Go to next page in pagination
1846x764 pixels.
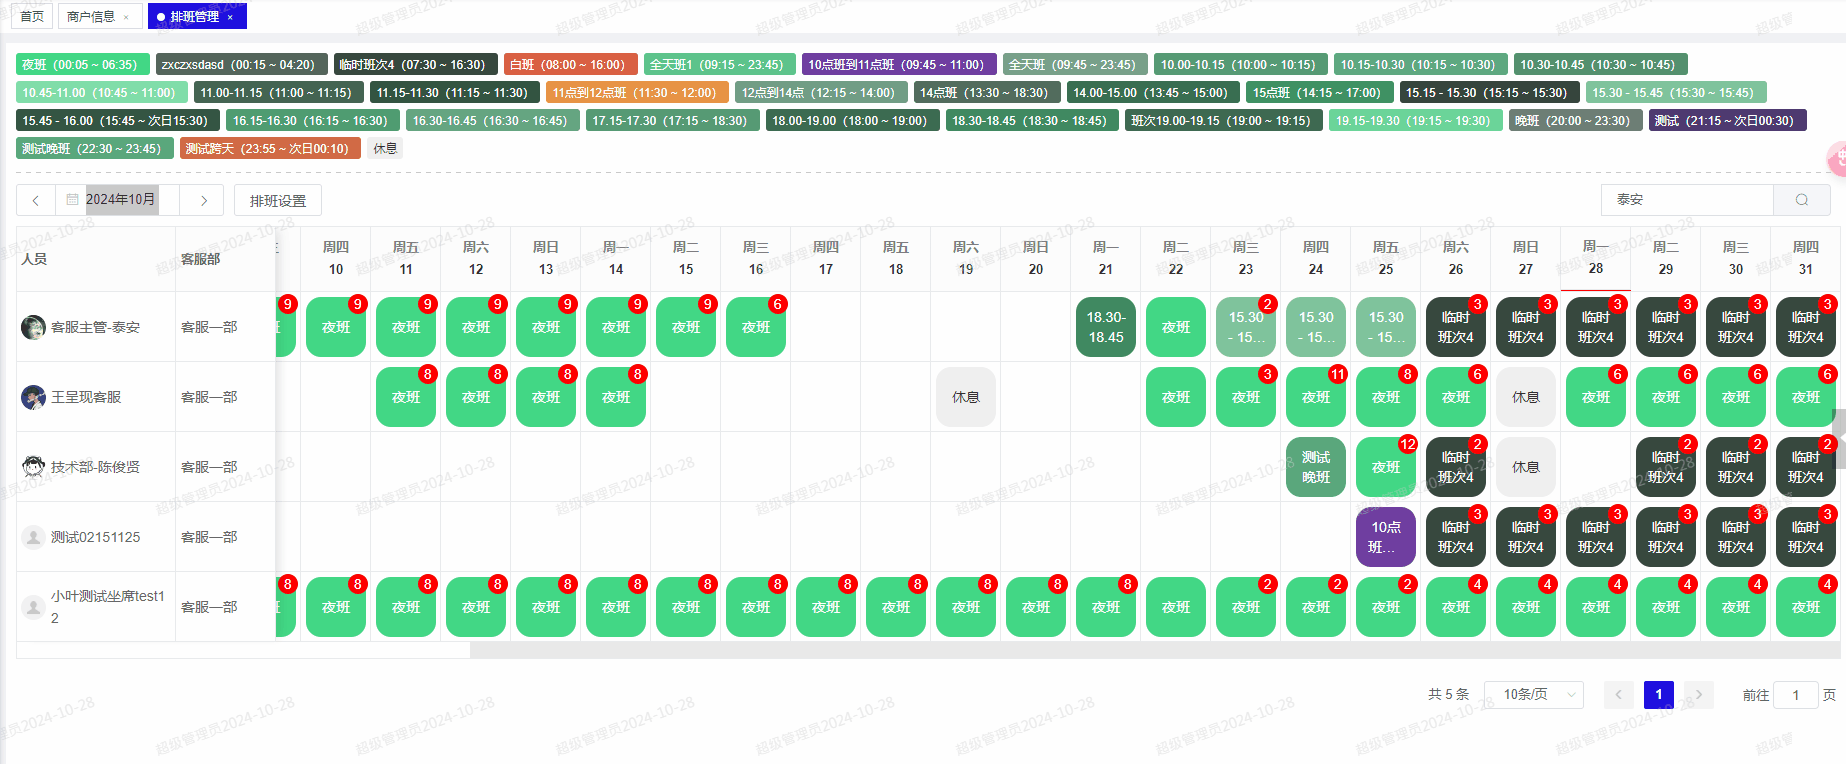tap(1699, 694)
